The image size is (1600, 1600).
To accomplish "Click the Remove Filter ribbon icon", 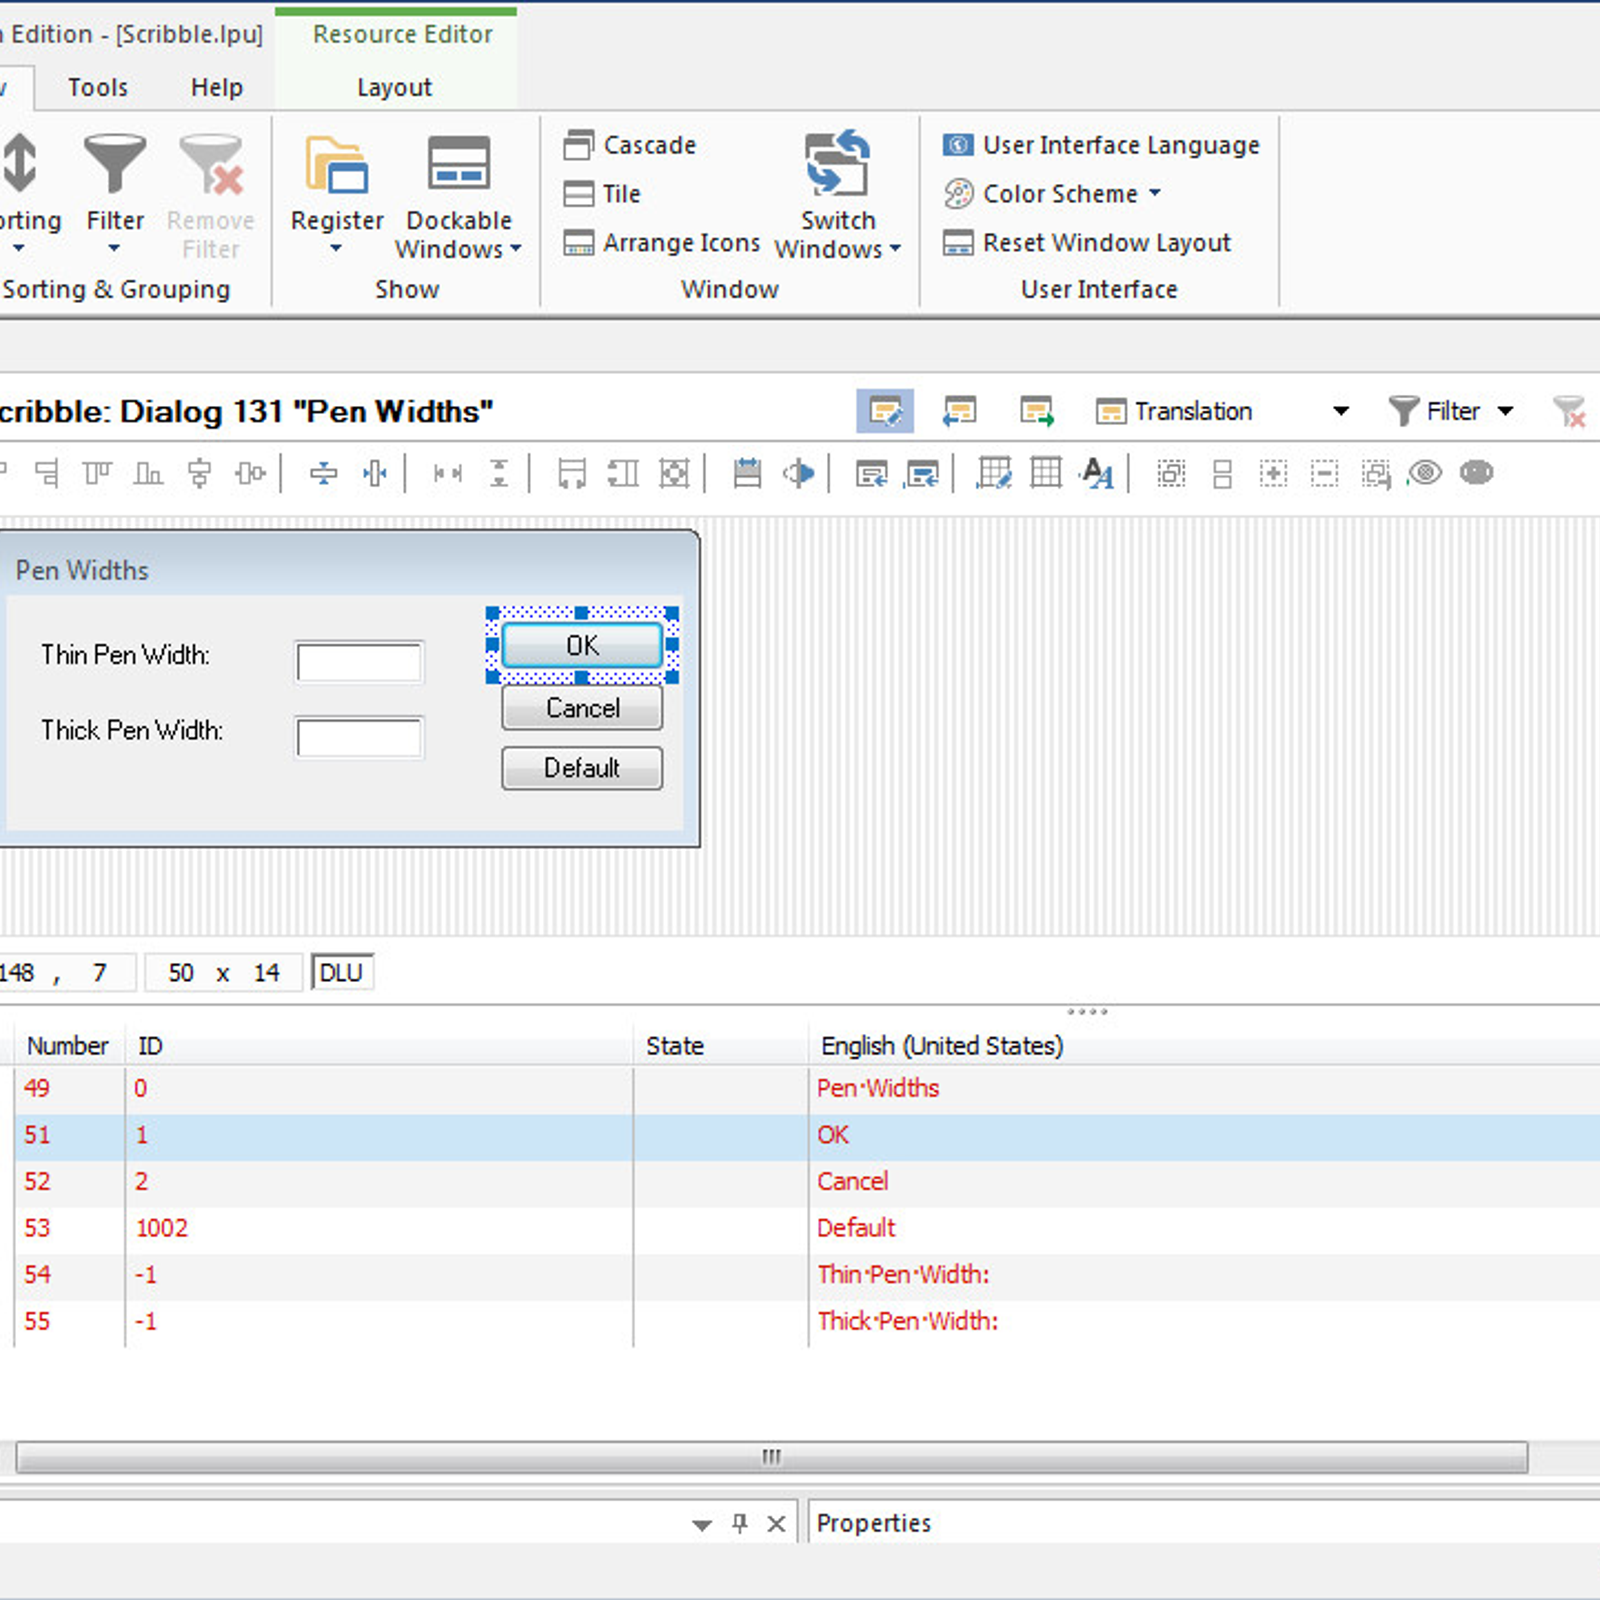I will pyautogui.click(x=210, y=195).
